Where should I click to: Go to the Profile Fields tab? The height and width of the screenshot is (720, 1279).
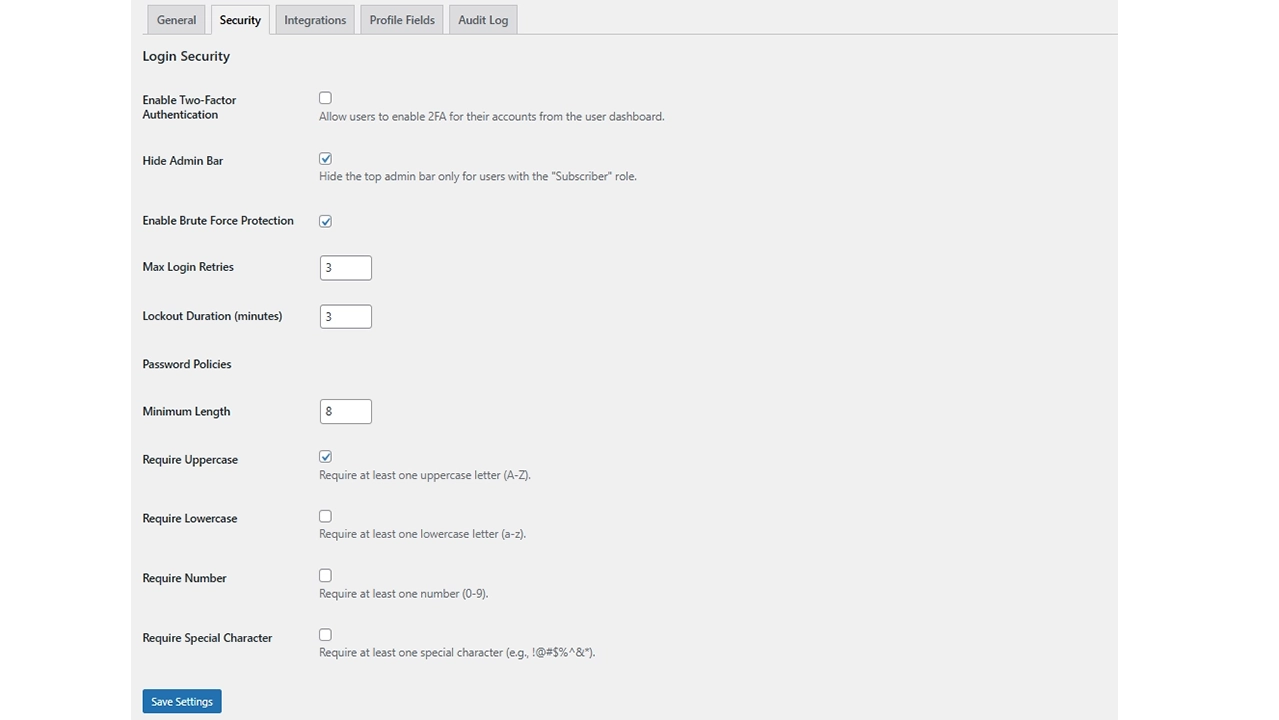(402, 20)
